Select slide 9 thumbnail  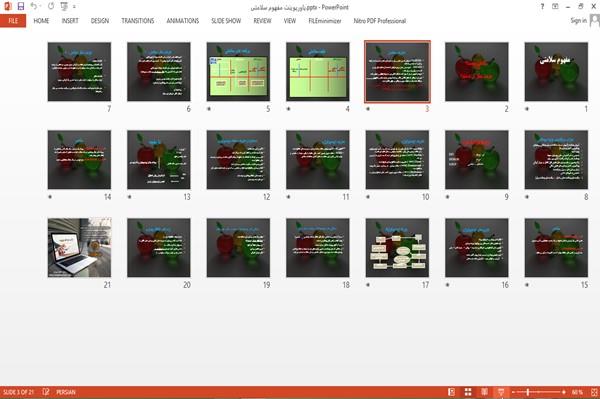click(x=476, y=160)
